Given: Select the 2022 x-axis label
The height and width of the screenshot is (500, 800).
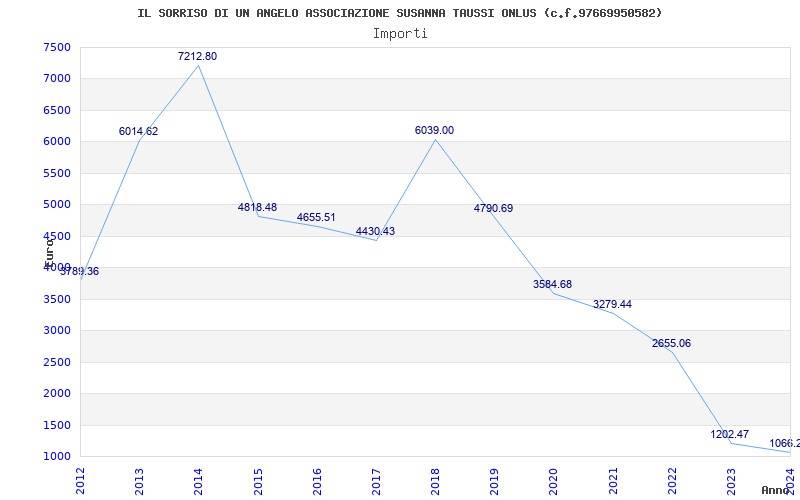Looking at the screenshot, I should 672,480.
